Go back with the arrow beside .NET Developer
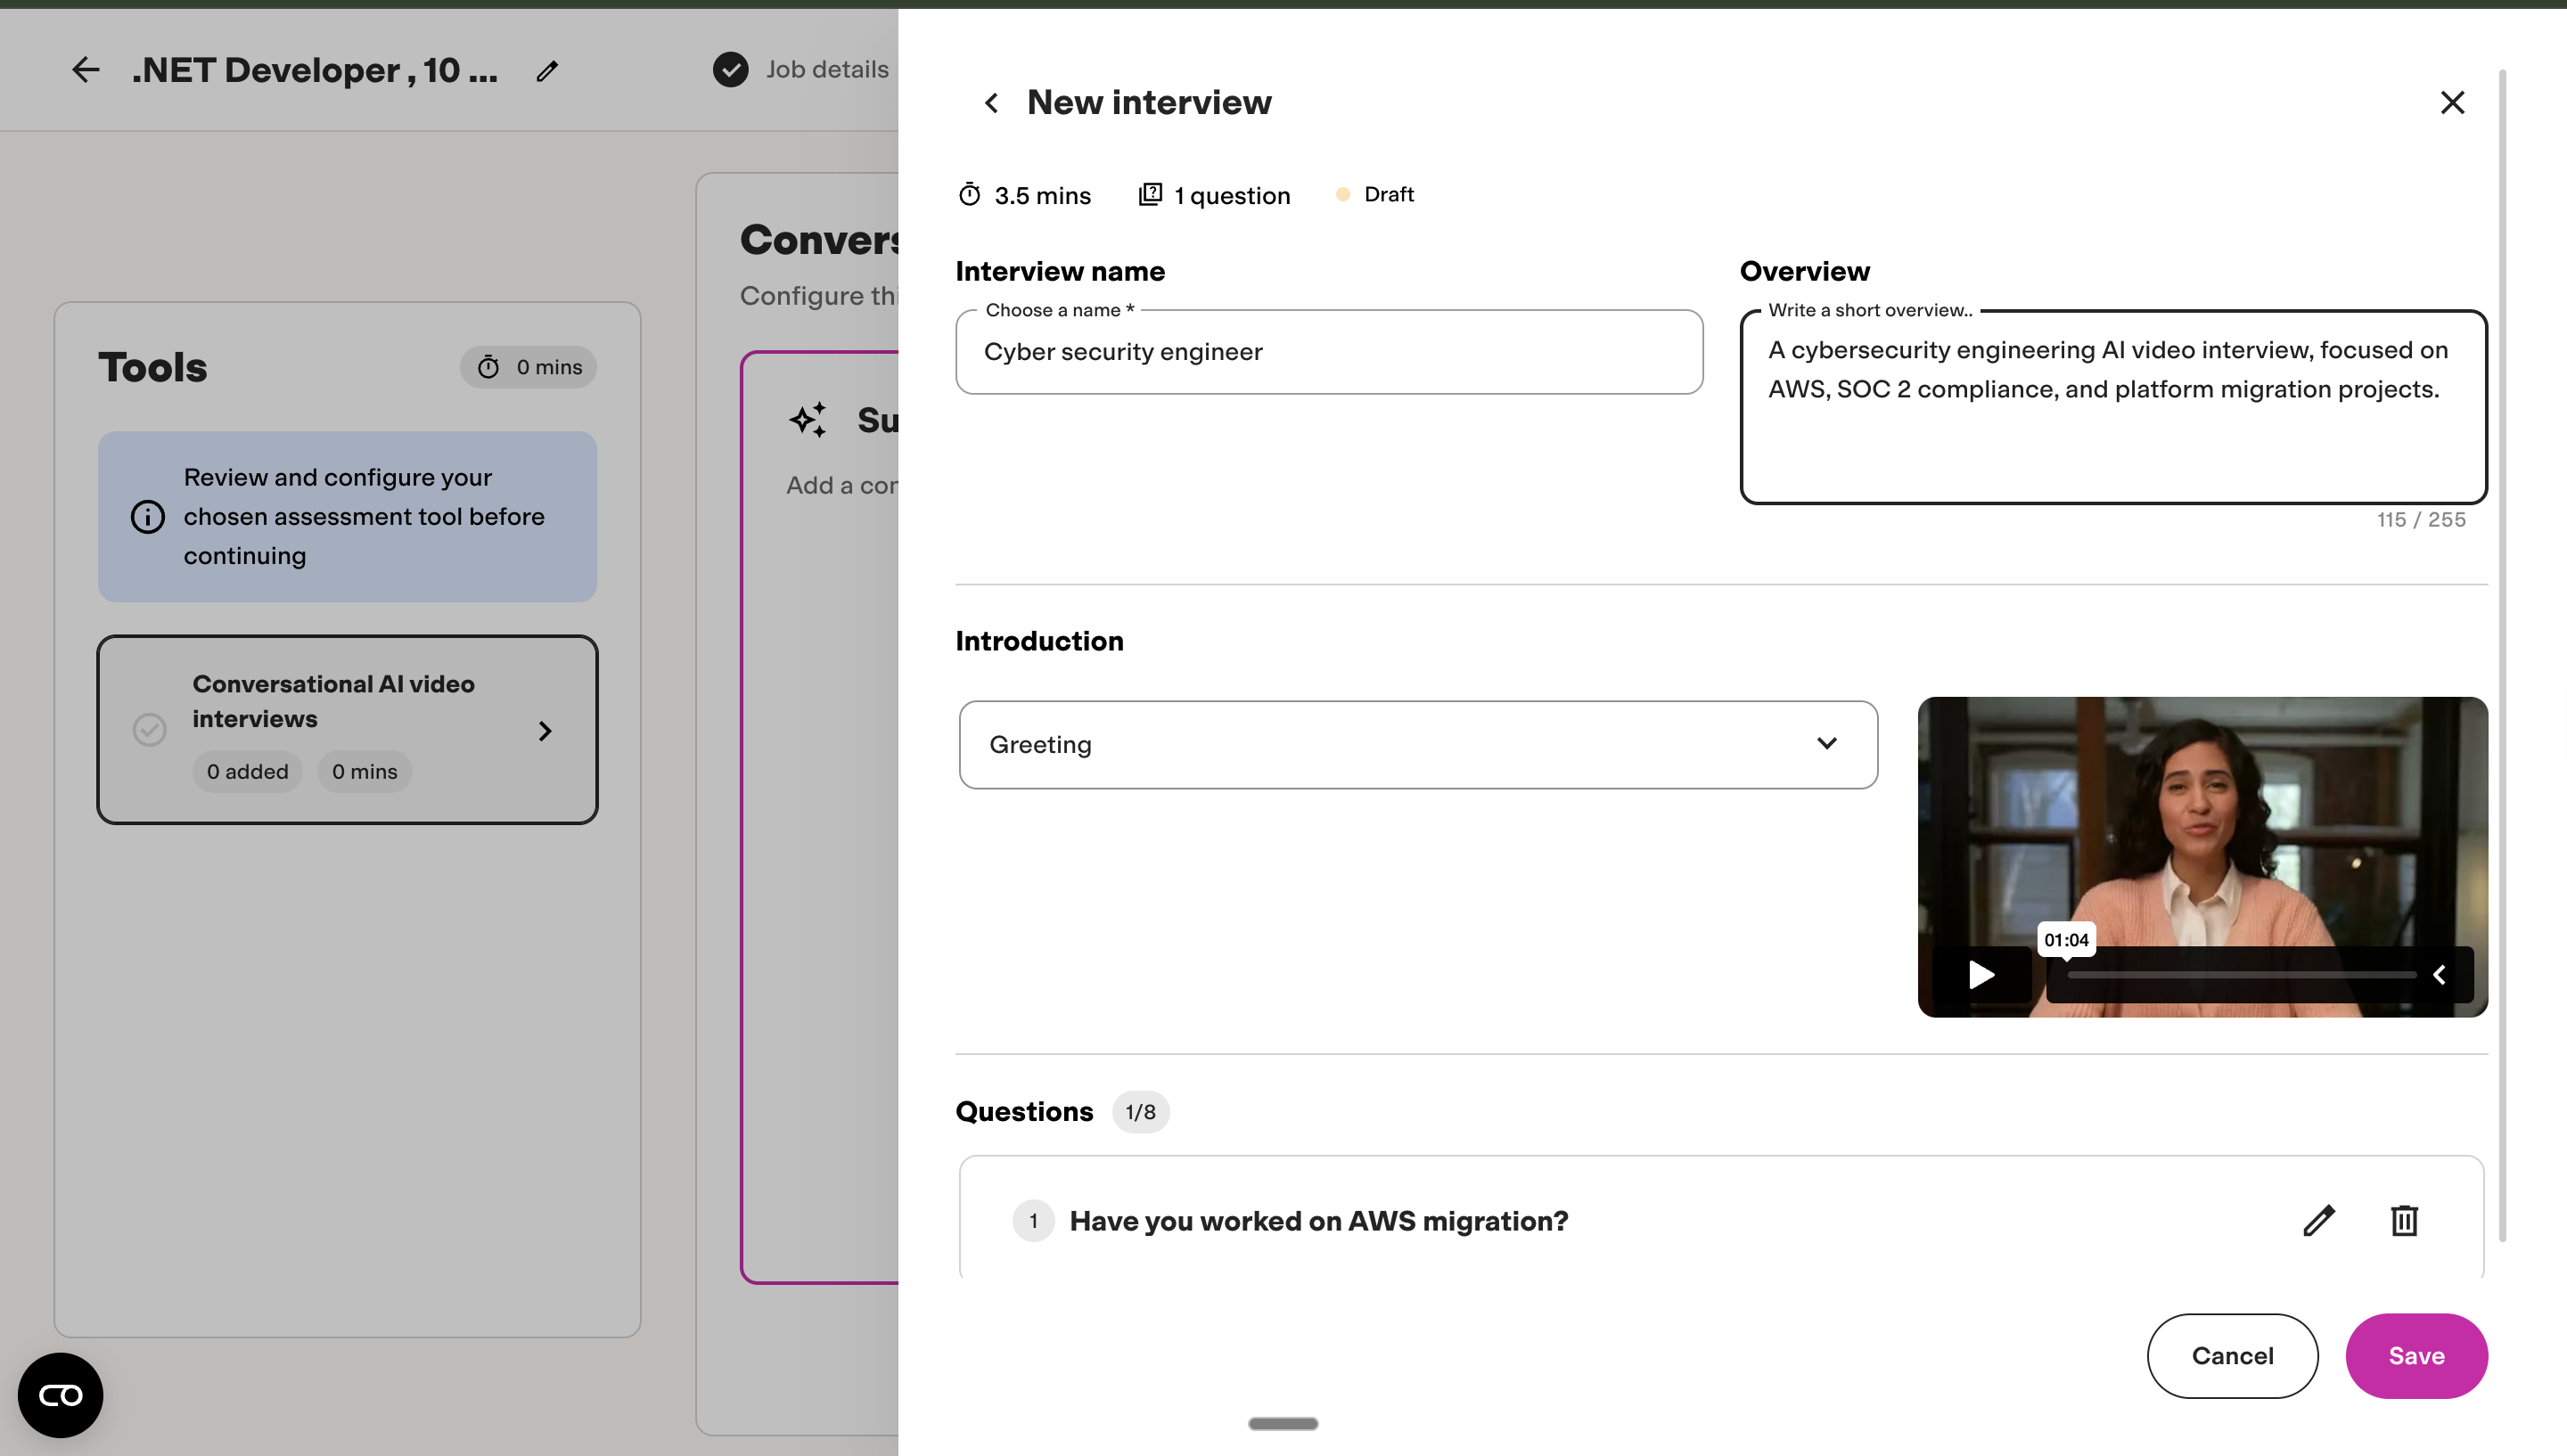The height and width of the screenshot is (1456, 2567). click(86, 70)
